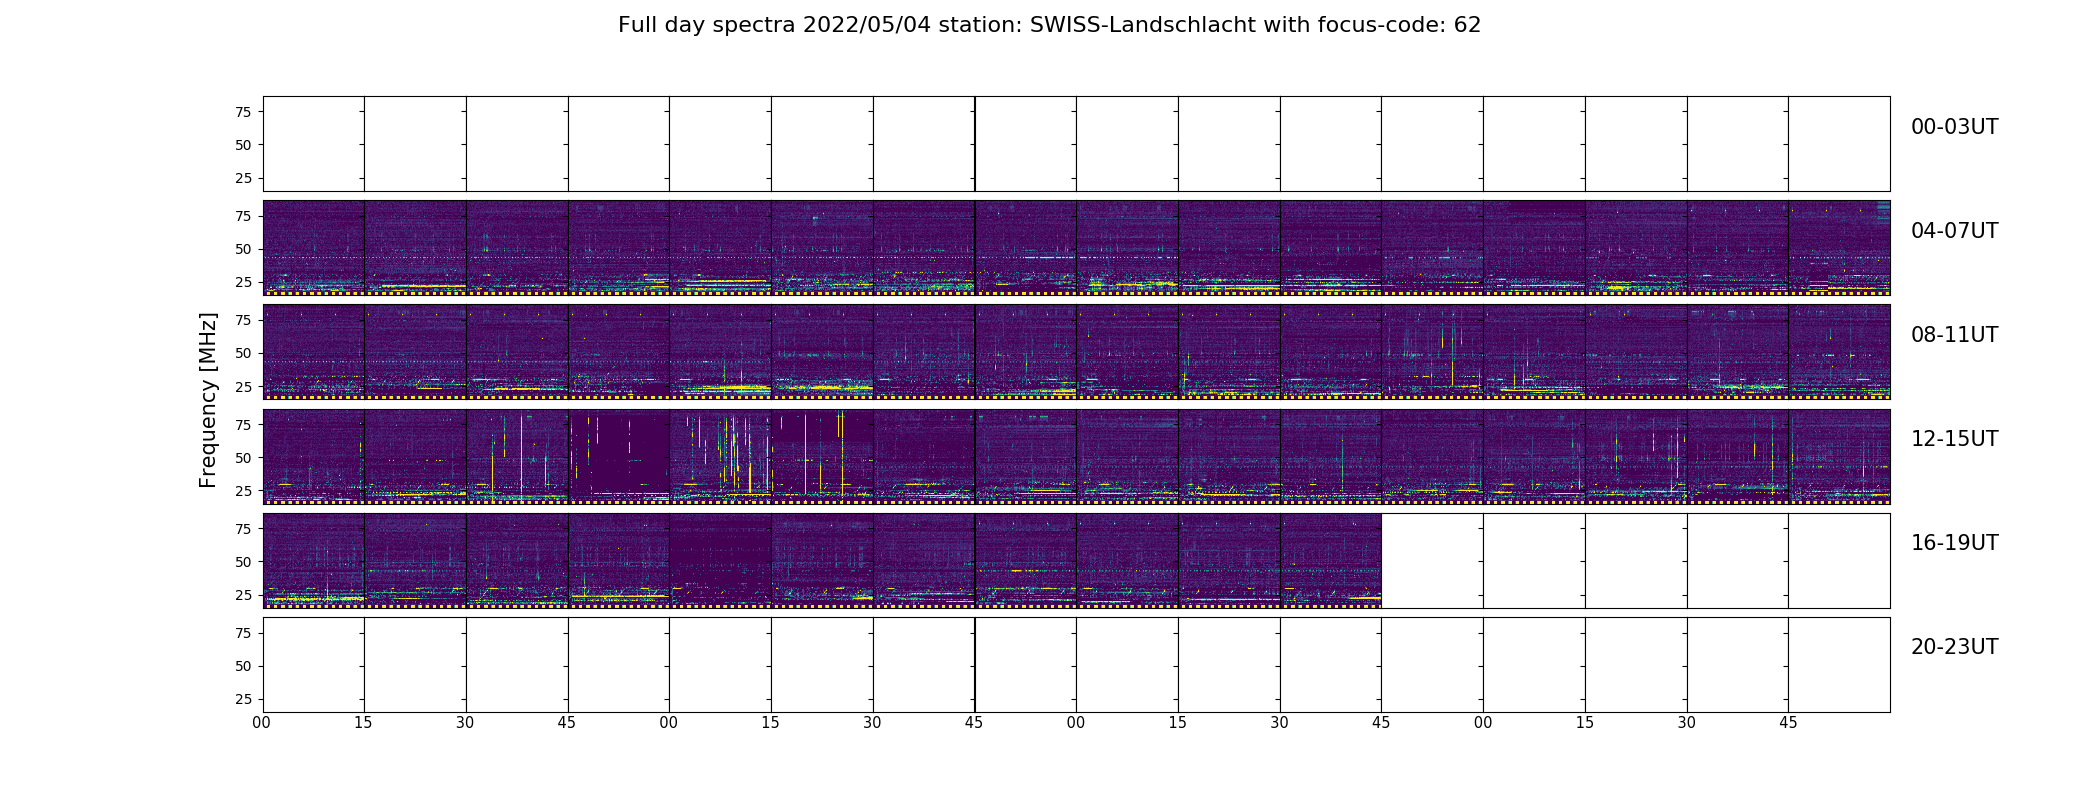Click the '25' tick on the 20-23UT axis

pos(243,699)
